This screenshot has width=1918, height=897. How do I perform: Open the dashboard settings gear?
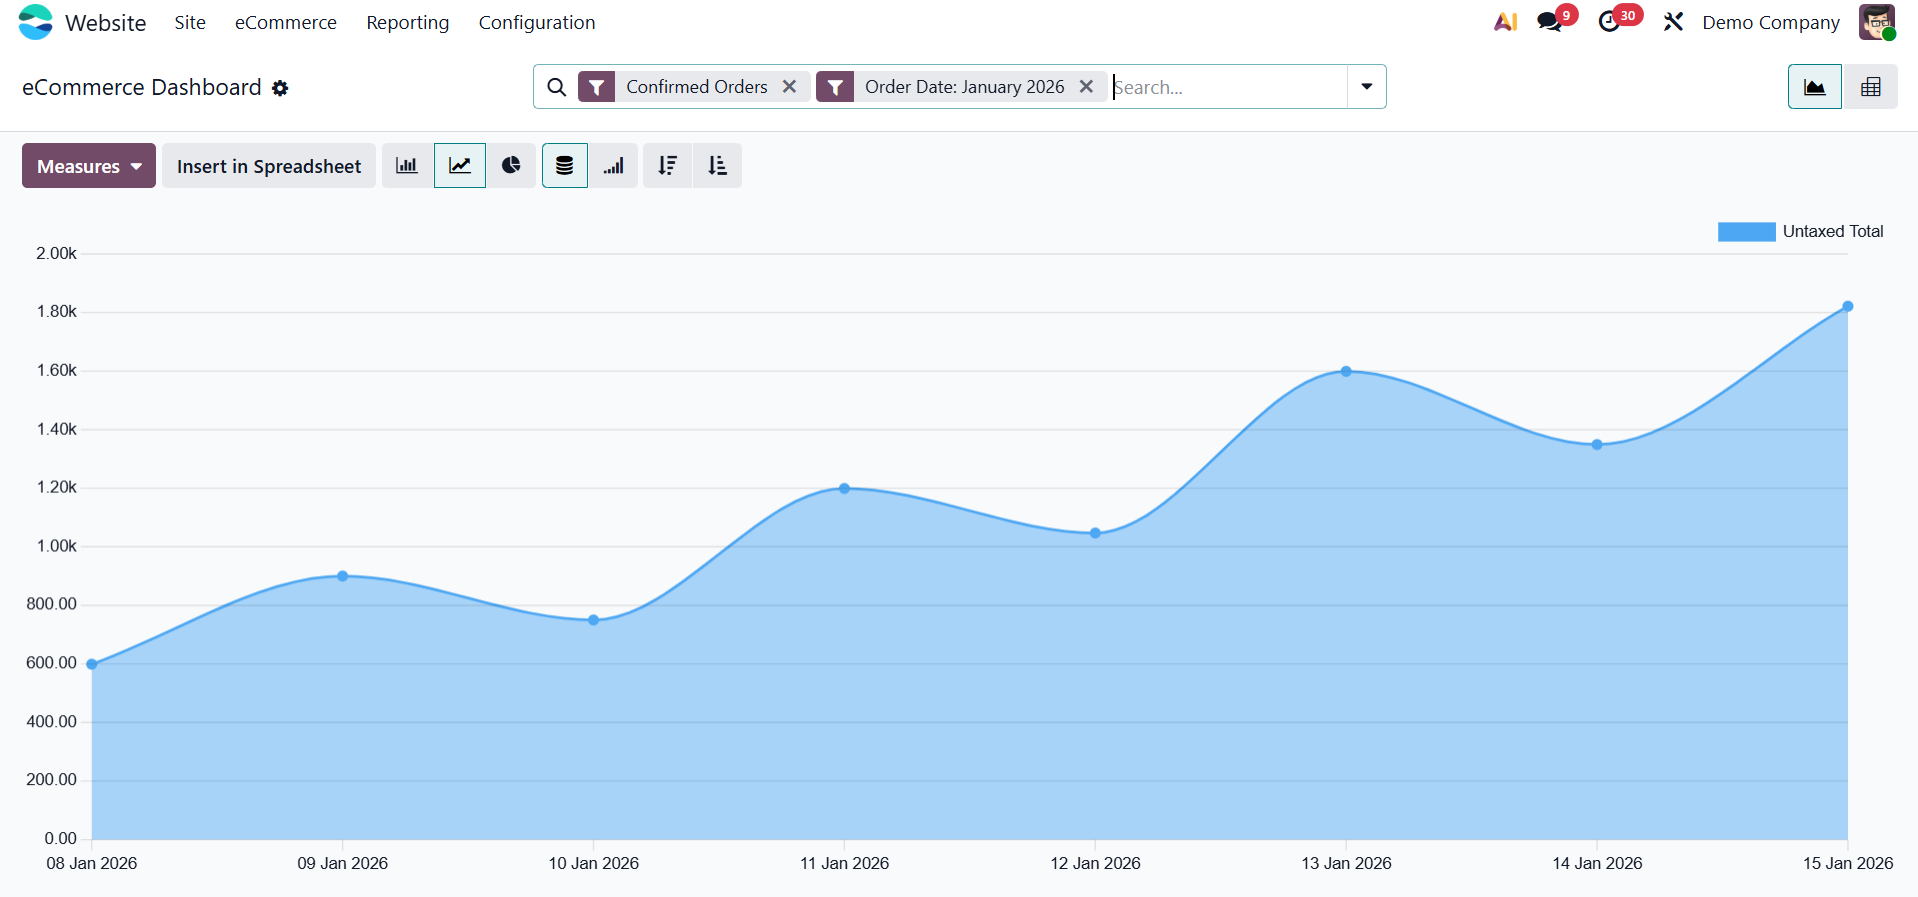click(x=281, y=89)
